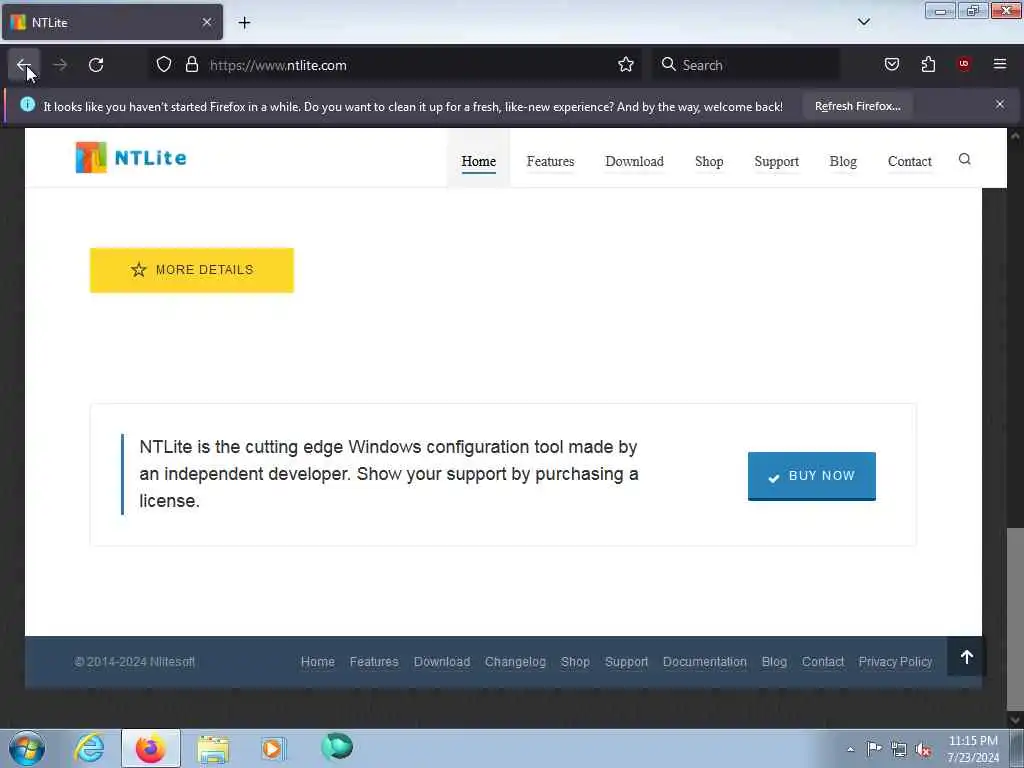
Task: Open the website search magnifier icon
Action: 964,159
